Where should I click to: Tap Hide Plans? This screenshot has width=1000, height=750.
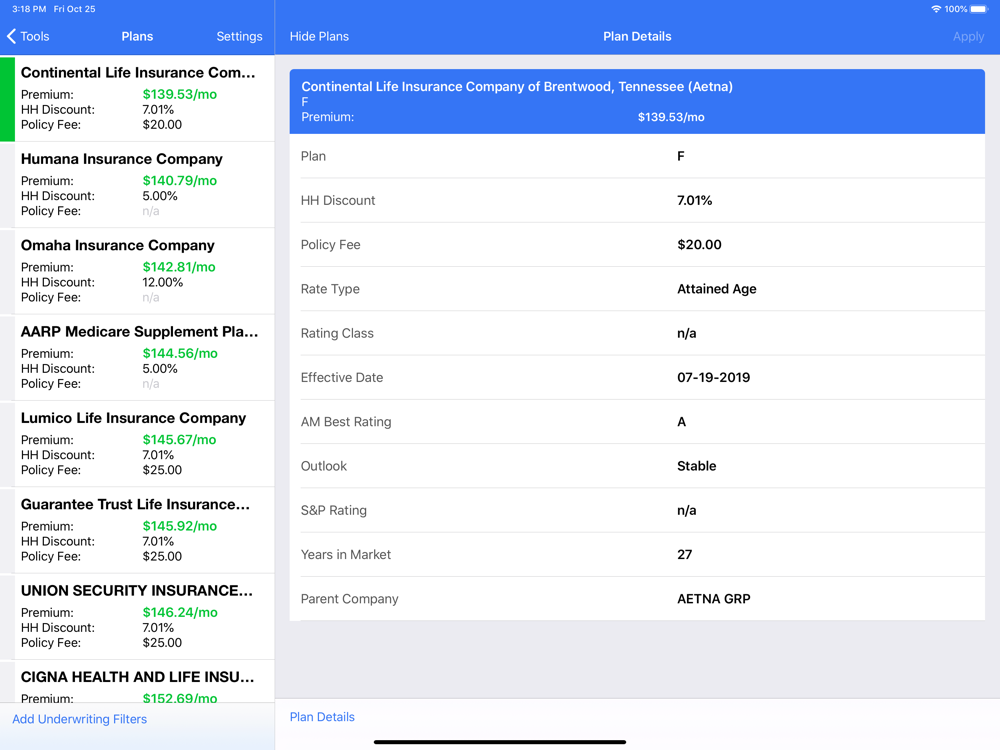click(319, 36)
